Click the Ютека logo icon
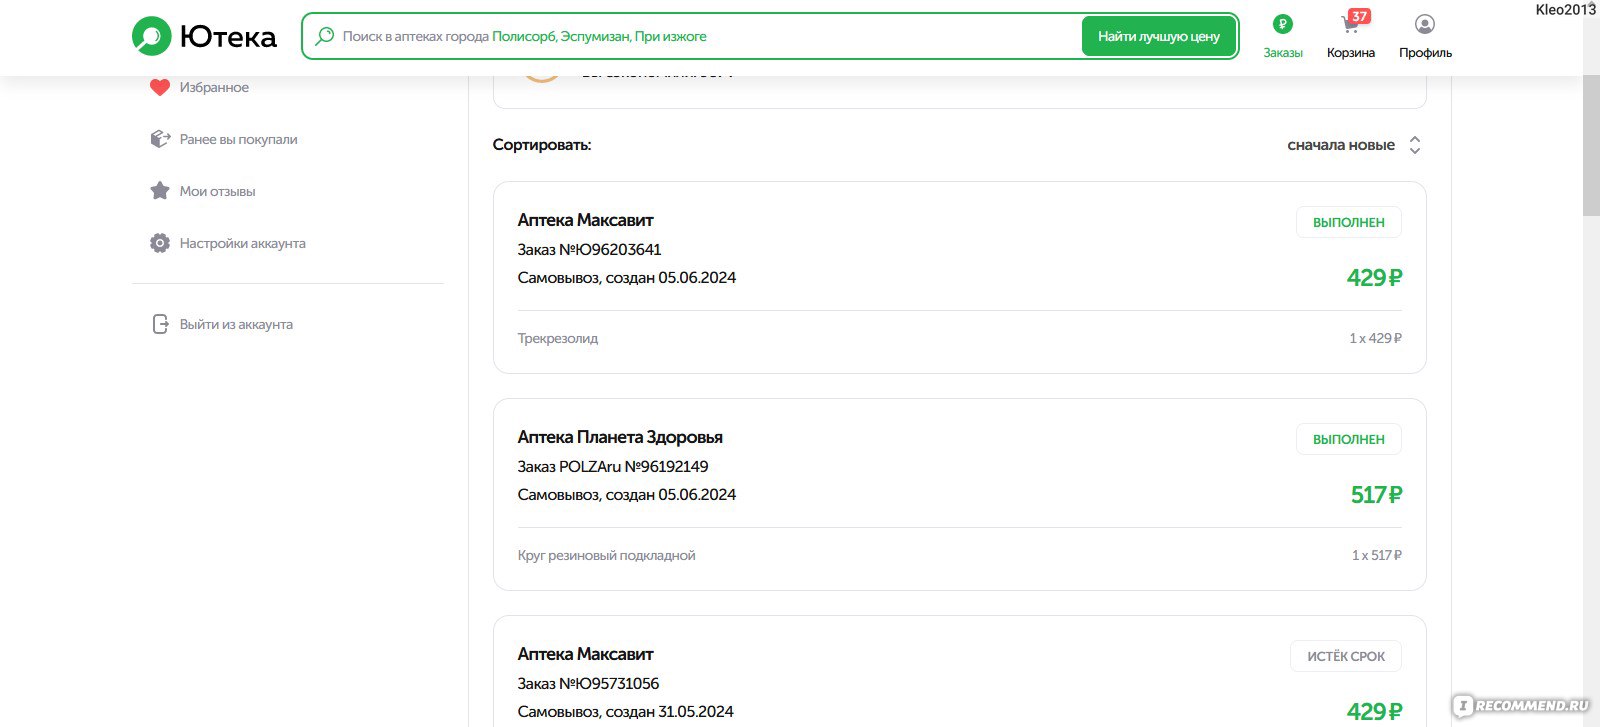 [x=152, y=36]
